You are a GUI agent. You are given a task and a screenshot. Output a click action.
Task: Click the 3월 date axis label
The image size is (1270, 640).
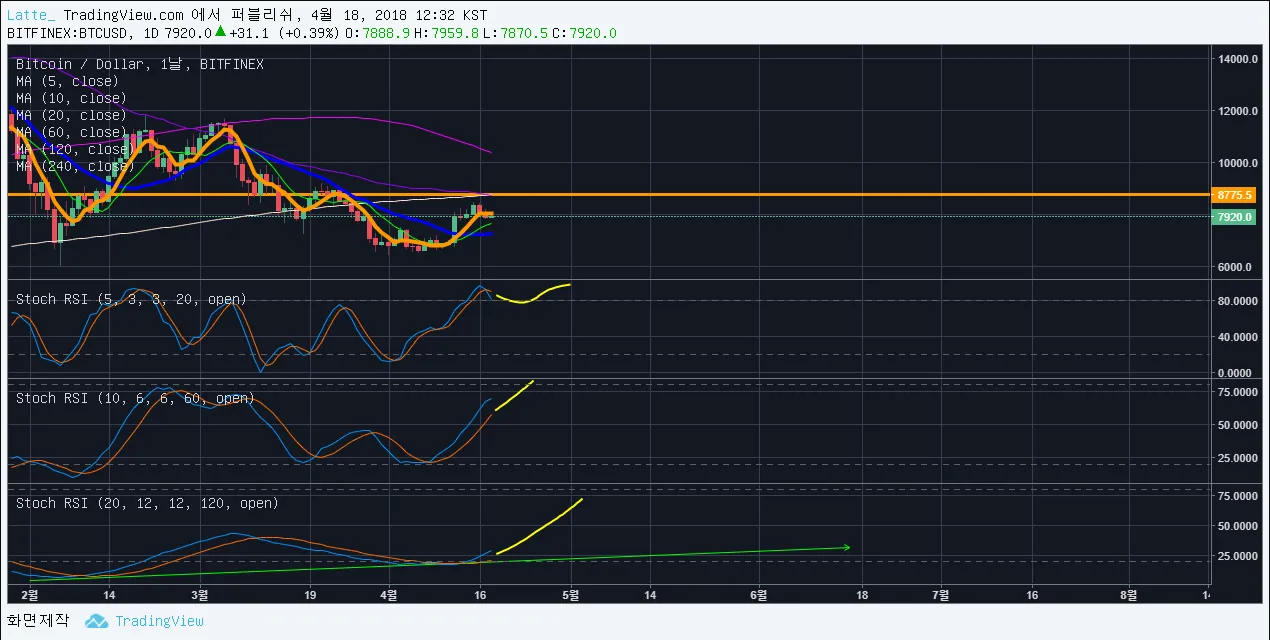(x=199, y=594)
